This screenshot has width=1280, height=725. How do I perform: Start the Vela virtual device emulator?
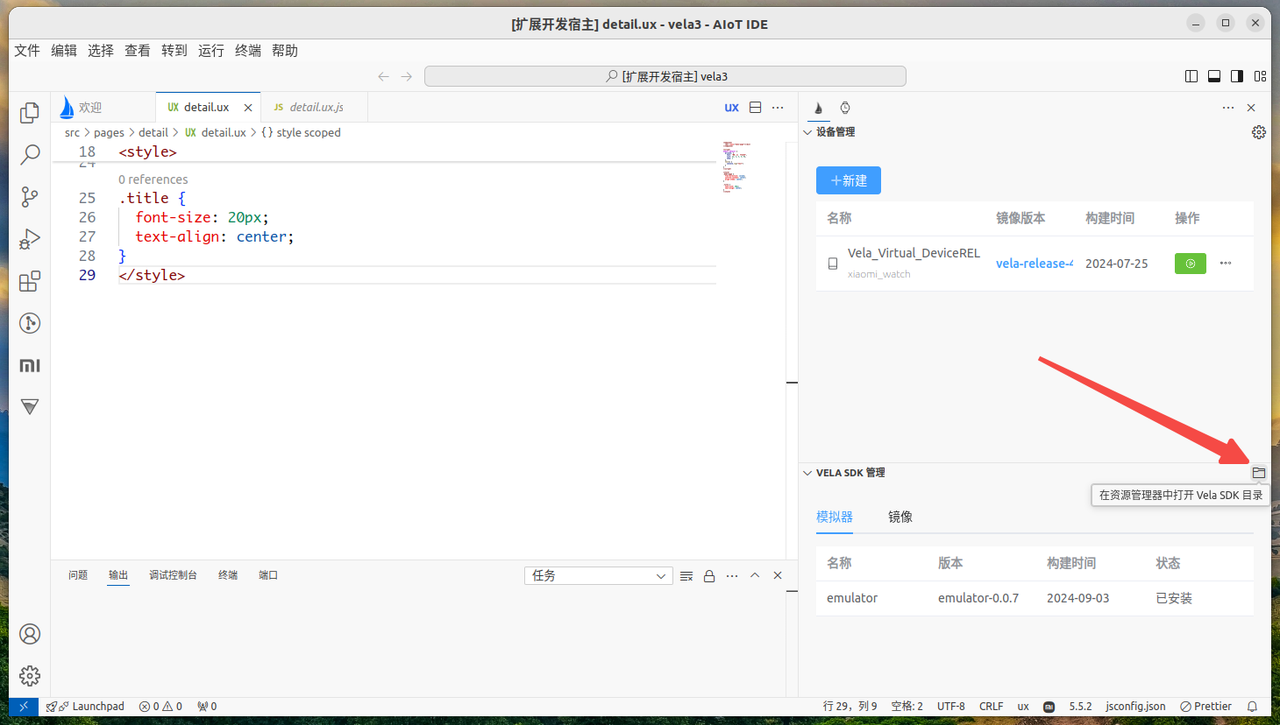pos(1189,264)
